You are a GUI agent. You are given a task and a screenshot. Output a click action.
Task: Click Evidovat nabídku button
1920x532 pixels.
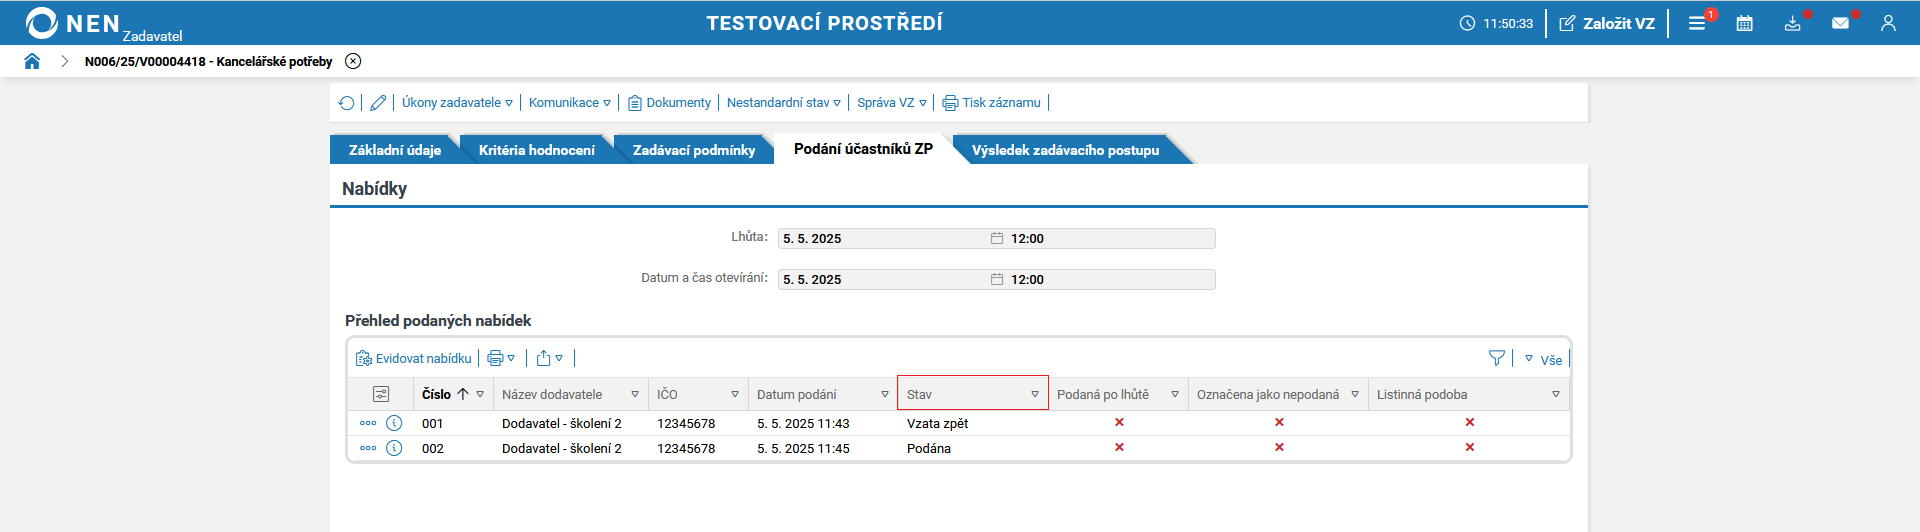click(x=414, y=358)
